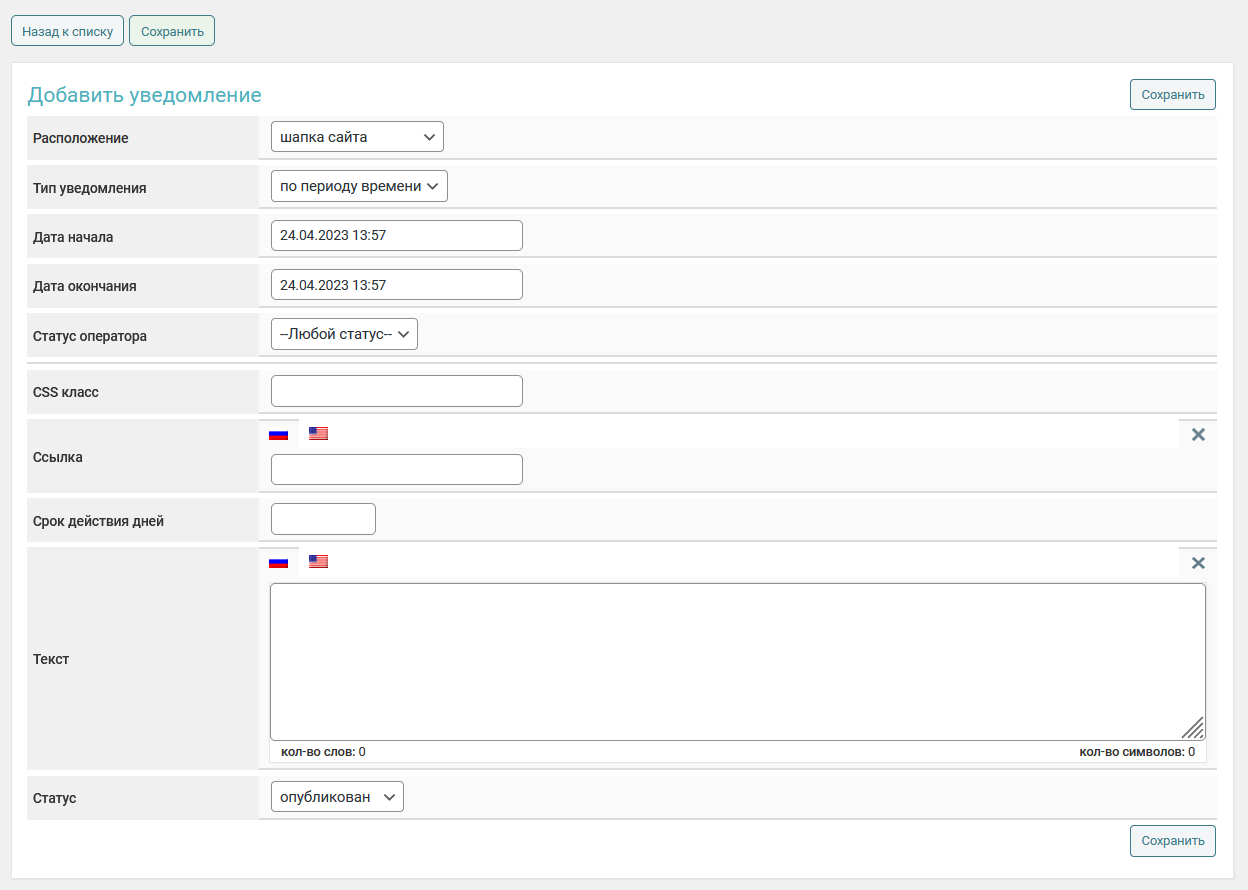Expand the Тип уведомления dropdown
The image size is (1248, 890).
[359, 186]
